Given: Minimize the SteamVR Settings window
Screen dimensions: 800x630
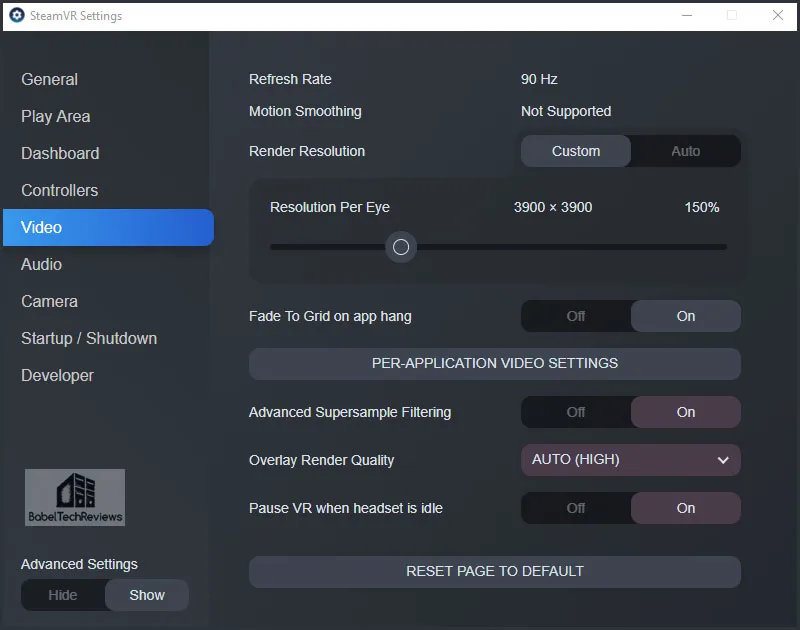Looking at the screenshot, I should click(687, 15).
